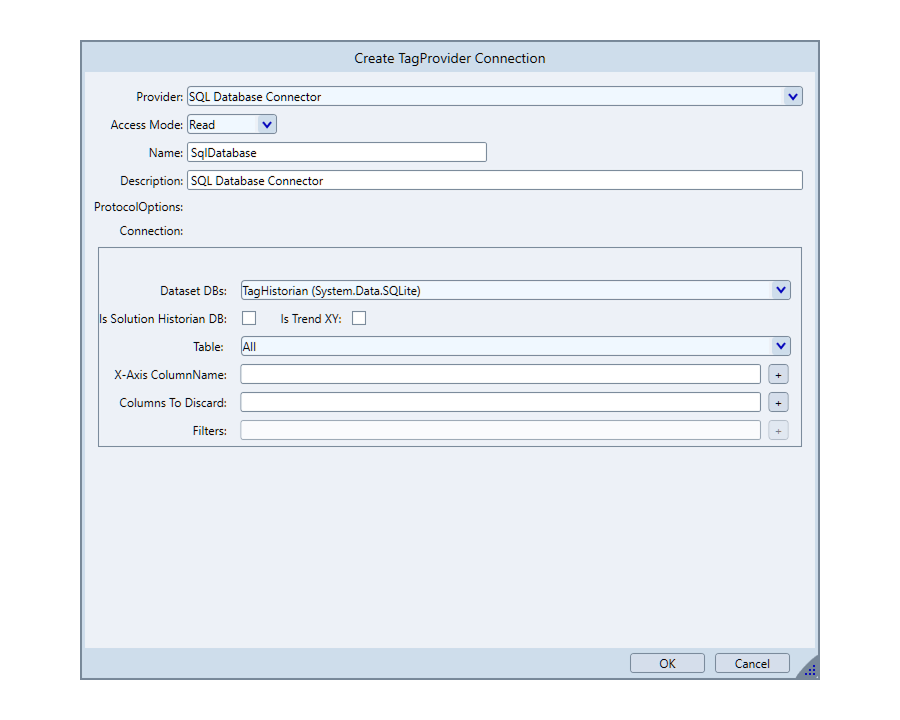Viewport: 900px width, 720px height.
Task: Click the Name field containing SqlDatabase
Action: pos(336,153)
